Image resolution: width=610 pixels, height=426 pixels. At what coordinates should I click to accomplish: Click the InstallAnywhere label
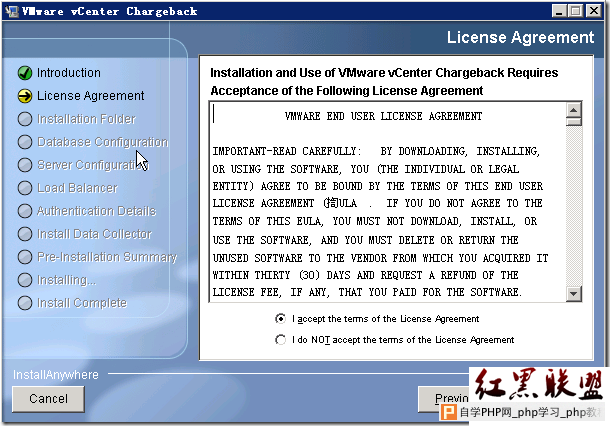pyautogui.click(x=56, y=375)
